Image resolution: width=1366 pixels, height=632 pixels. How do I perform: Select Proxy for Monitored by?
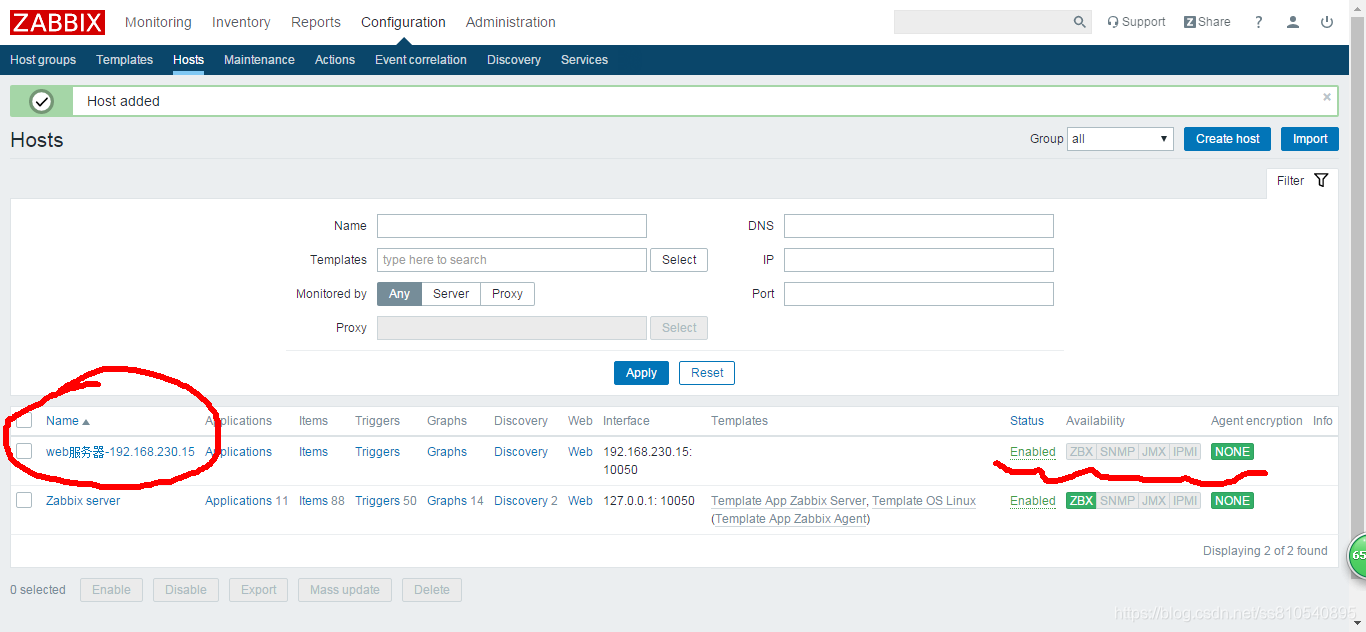pyautogui.click(x=507, y=294)
